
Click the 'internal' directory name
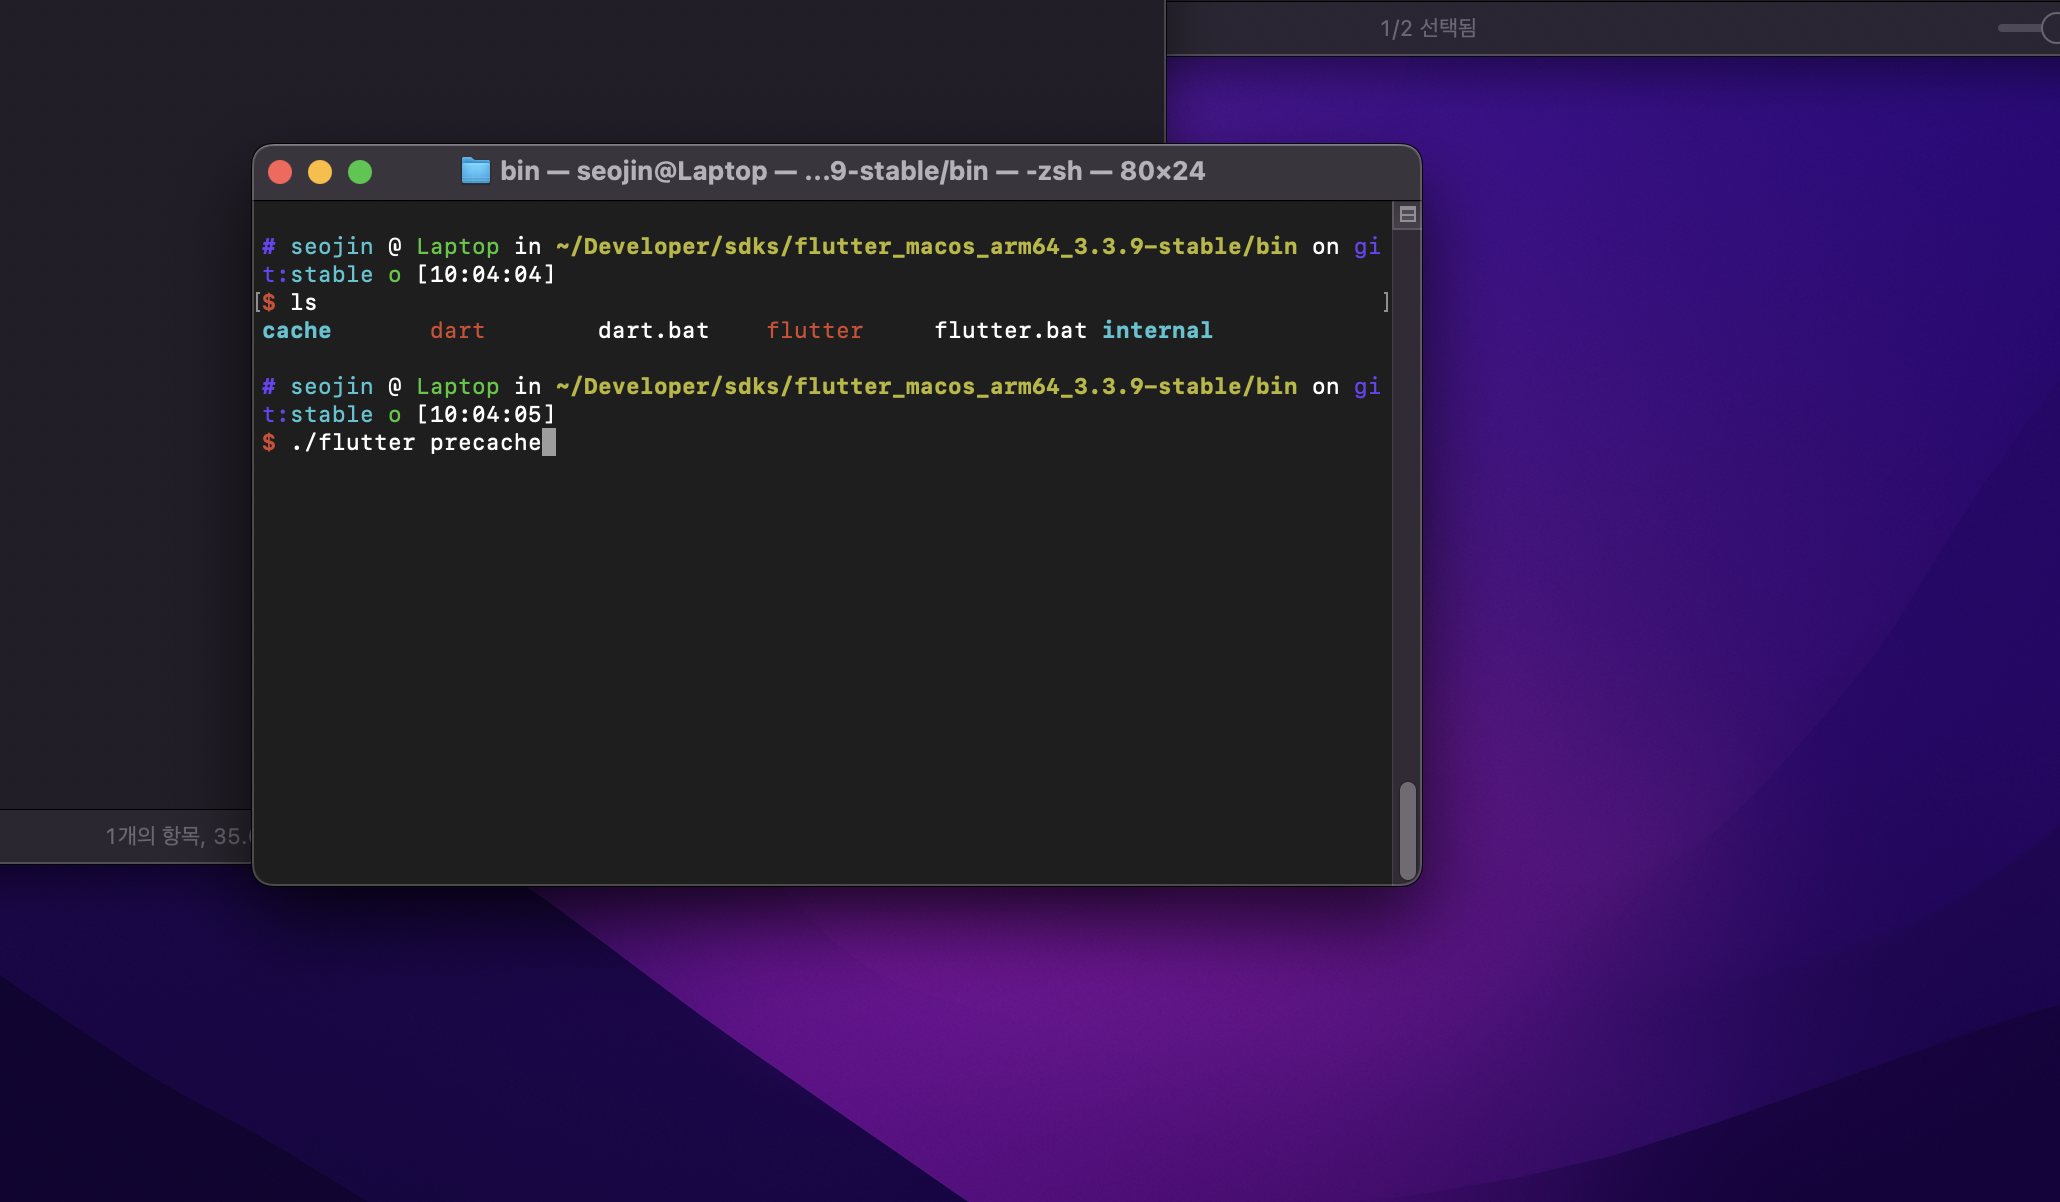1157,331
